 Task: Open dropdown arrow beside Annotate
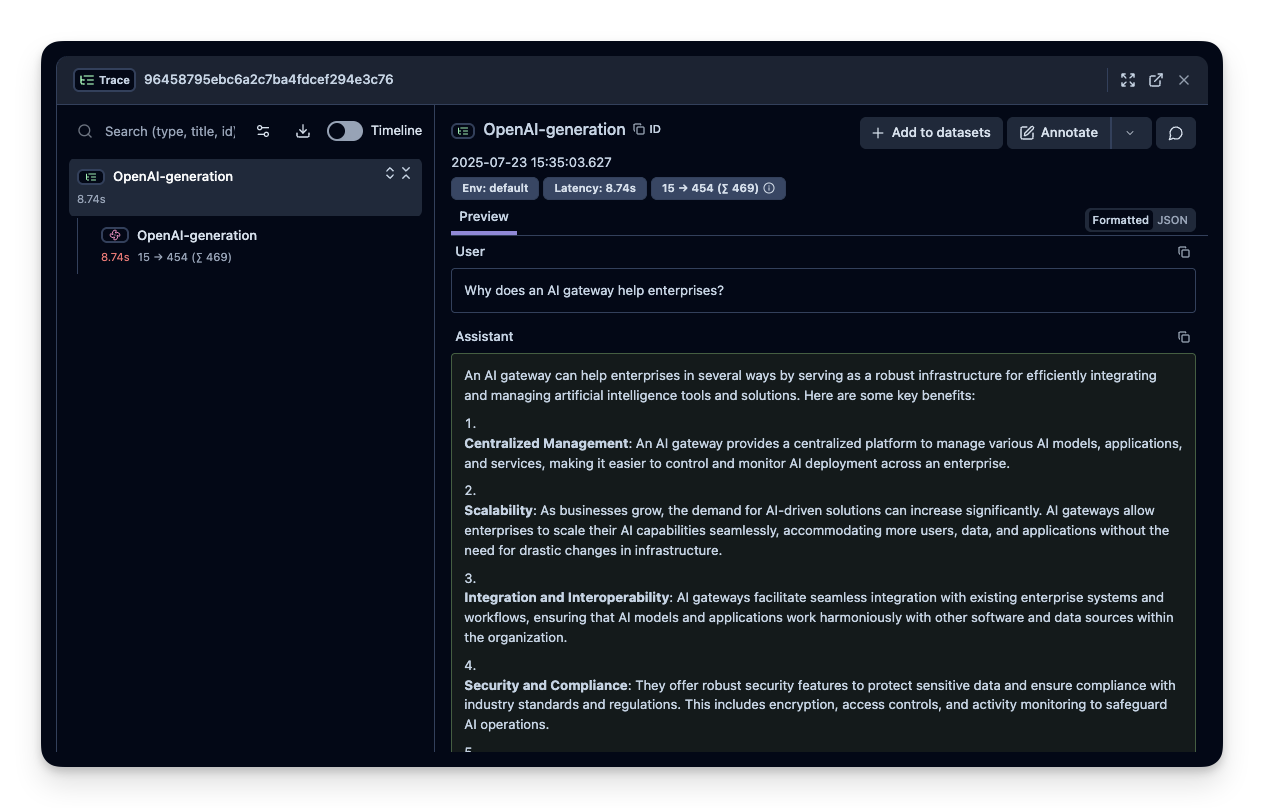click(x=1130, y=133)
